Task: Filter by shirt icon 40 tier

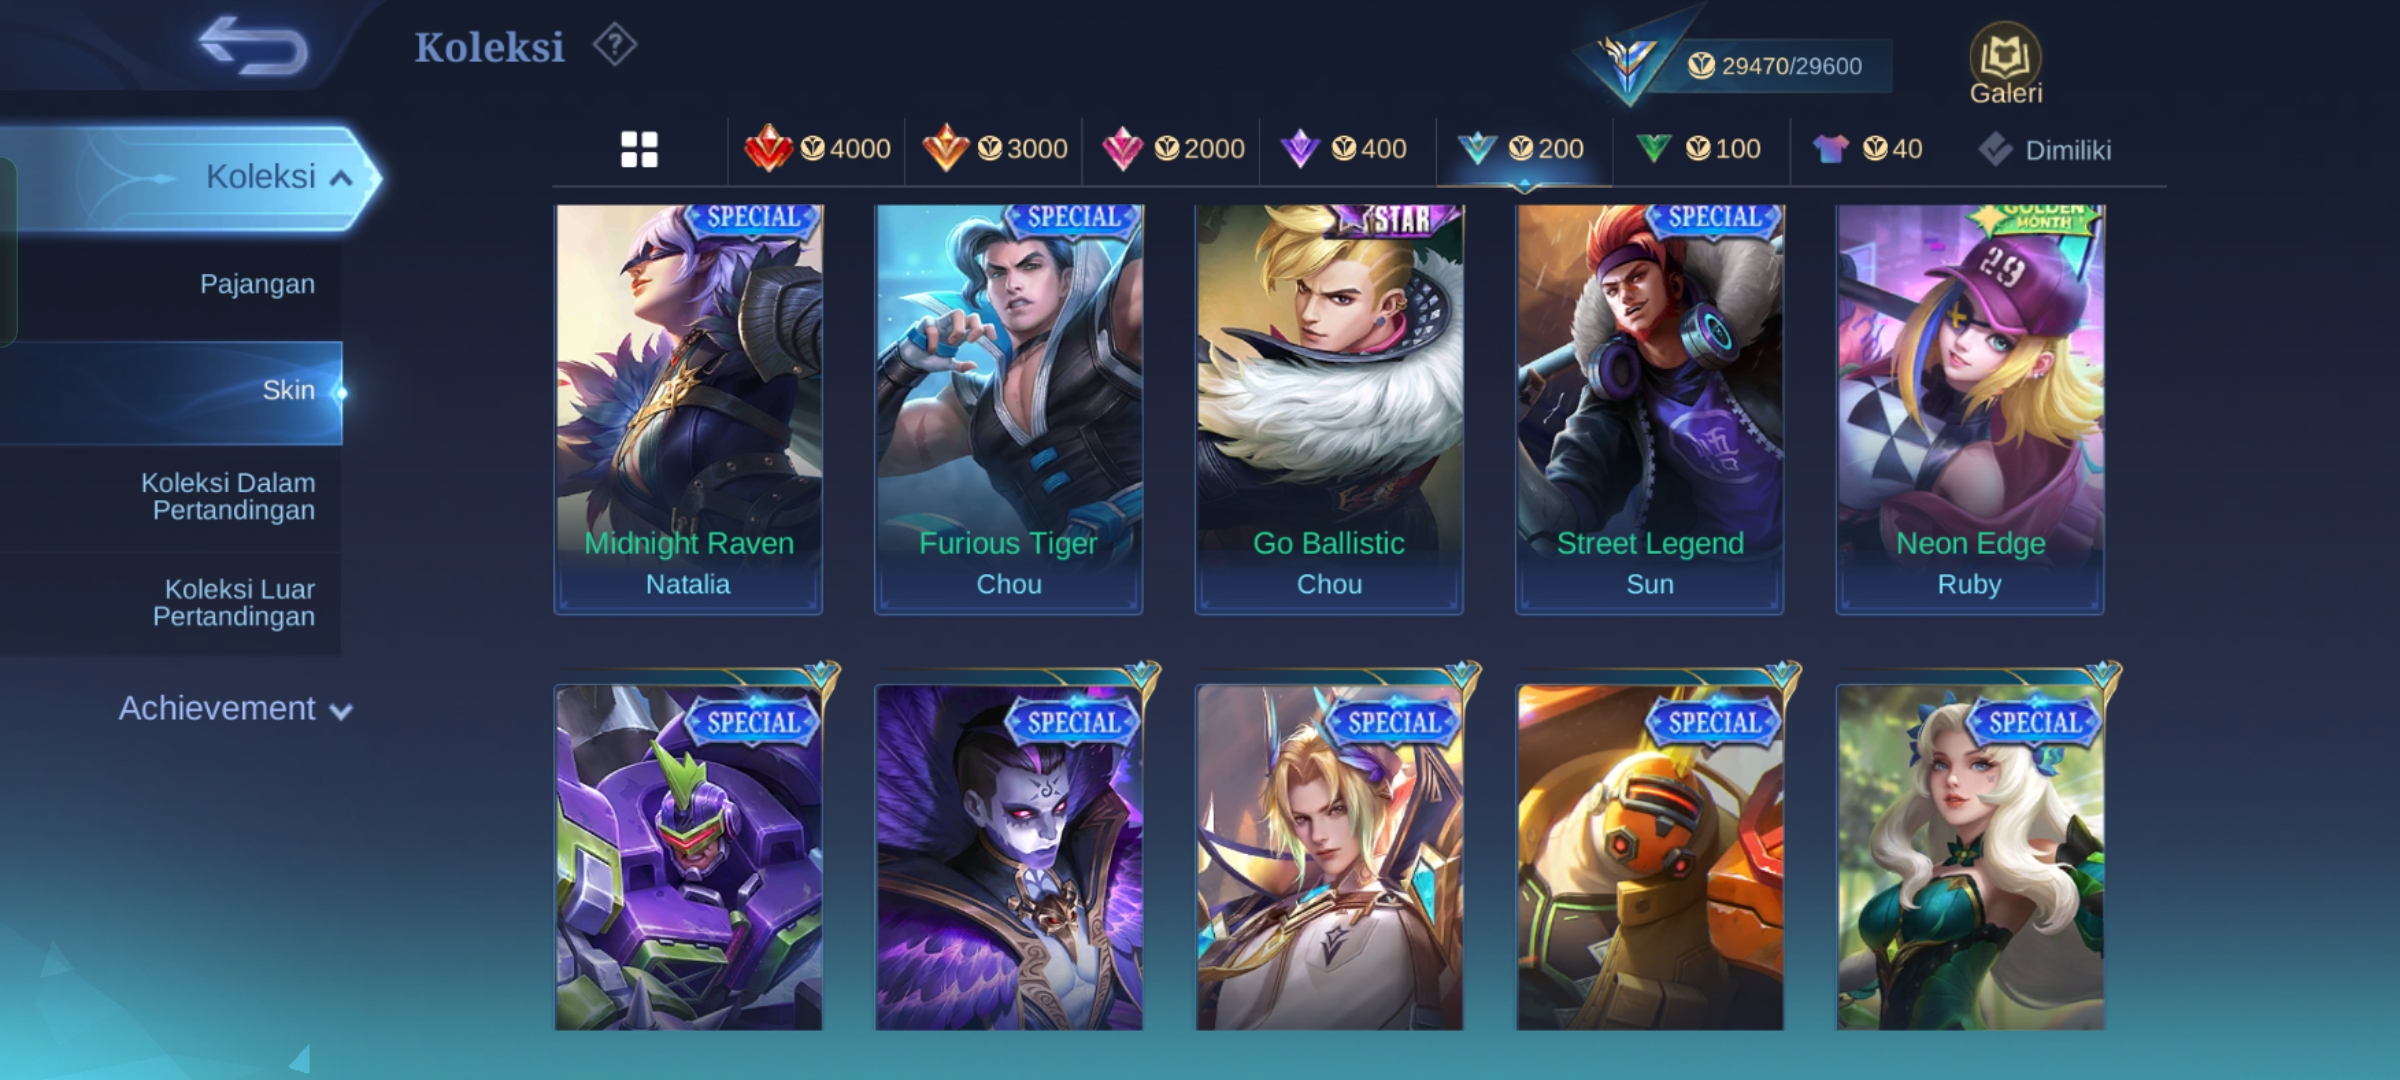Action: [1867, 149]
